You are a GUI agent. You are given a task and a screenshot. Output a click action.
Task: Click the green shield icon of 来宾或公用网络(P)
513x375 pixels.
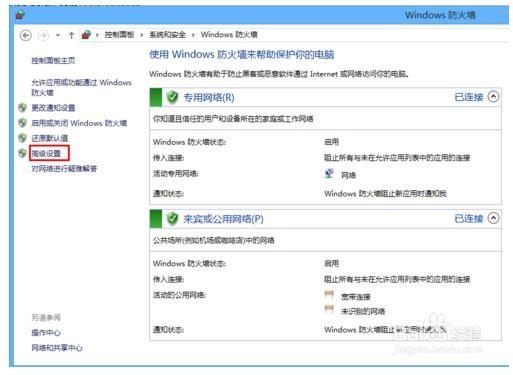coord(172,219)
